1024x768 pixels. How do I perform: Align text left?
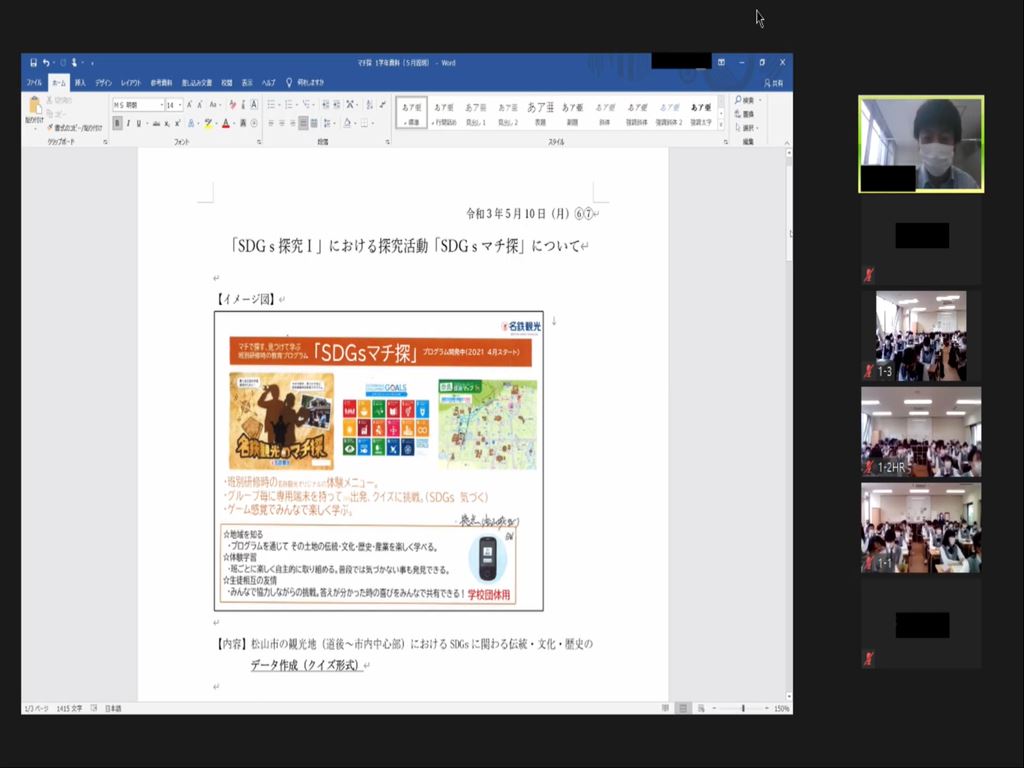[270, 123]
